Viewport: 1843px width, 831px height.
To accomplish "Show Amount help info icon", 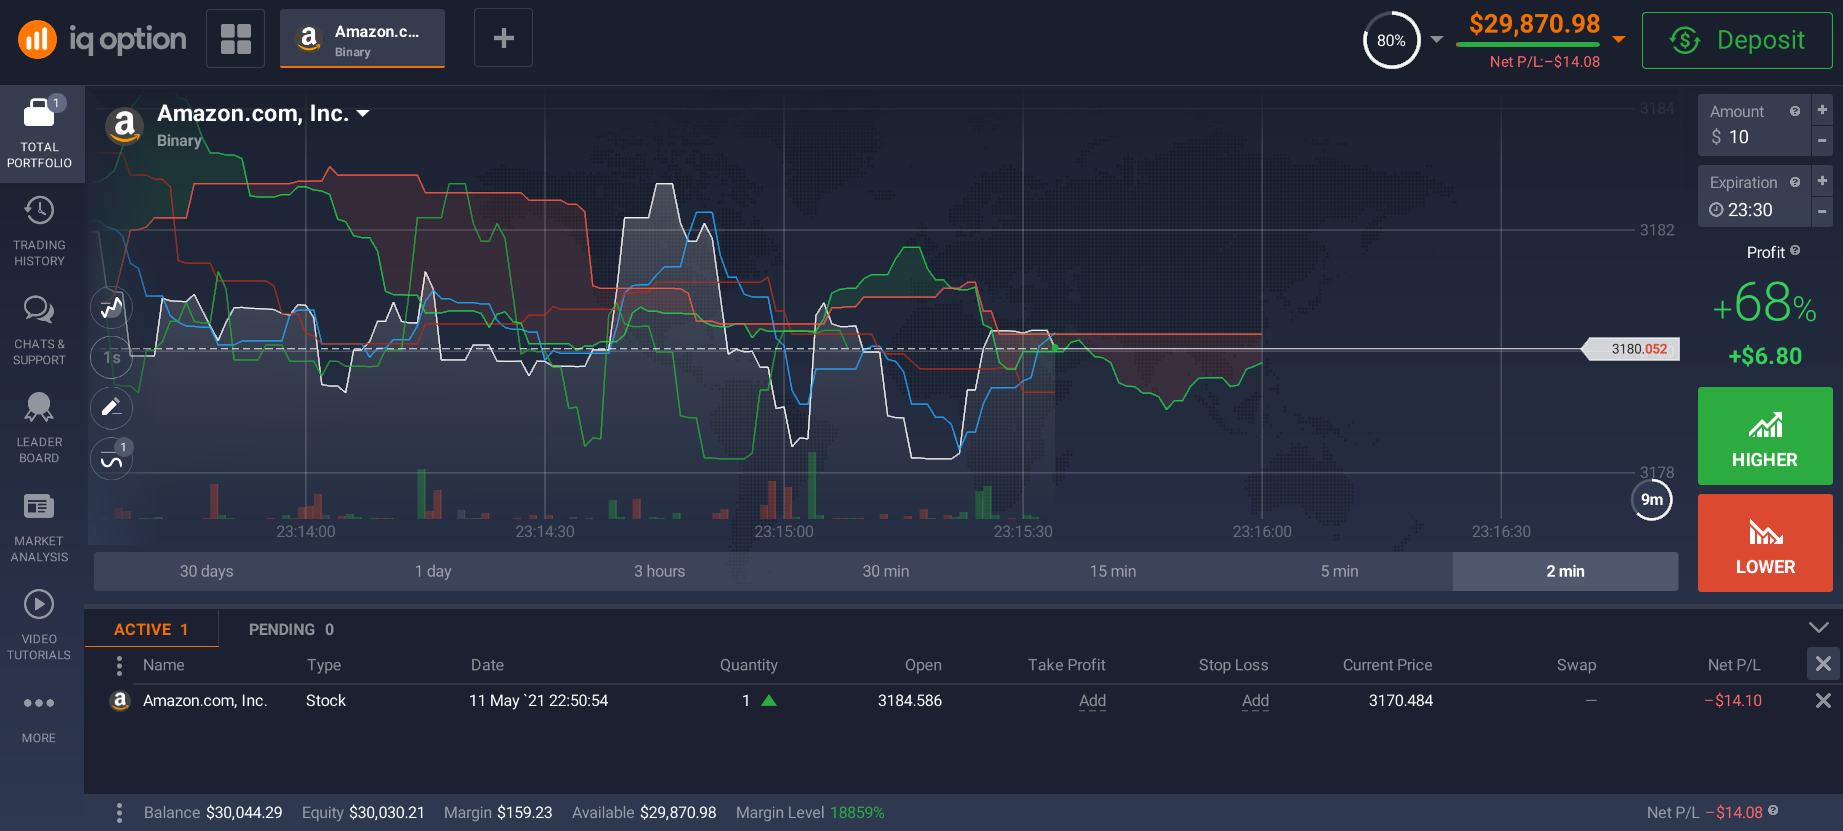I will pos(1795,111).
